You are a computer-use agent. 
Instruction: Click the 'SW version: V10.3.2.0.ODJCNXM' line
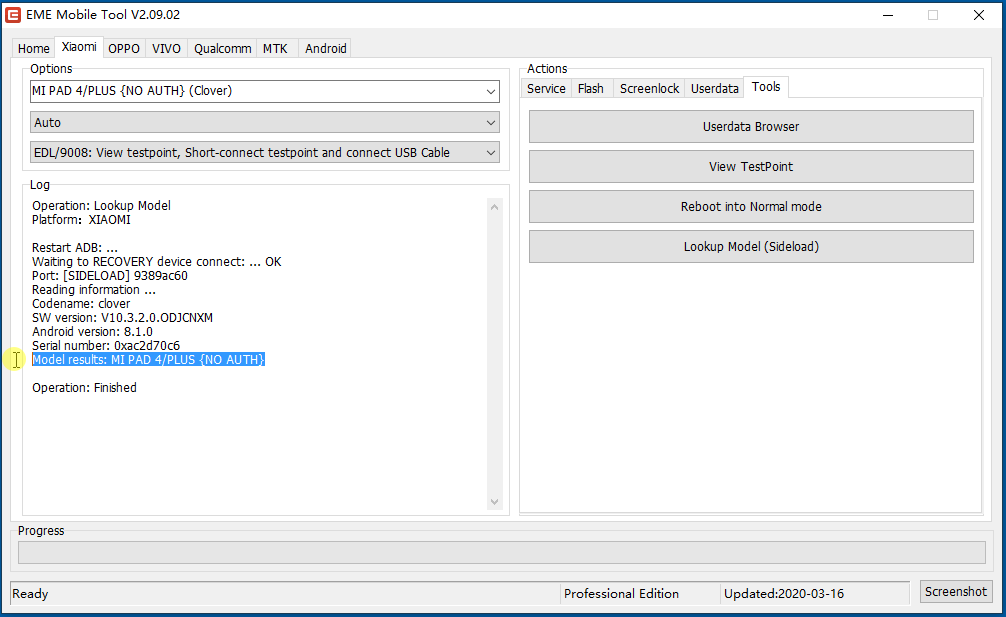pos(123,317)
